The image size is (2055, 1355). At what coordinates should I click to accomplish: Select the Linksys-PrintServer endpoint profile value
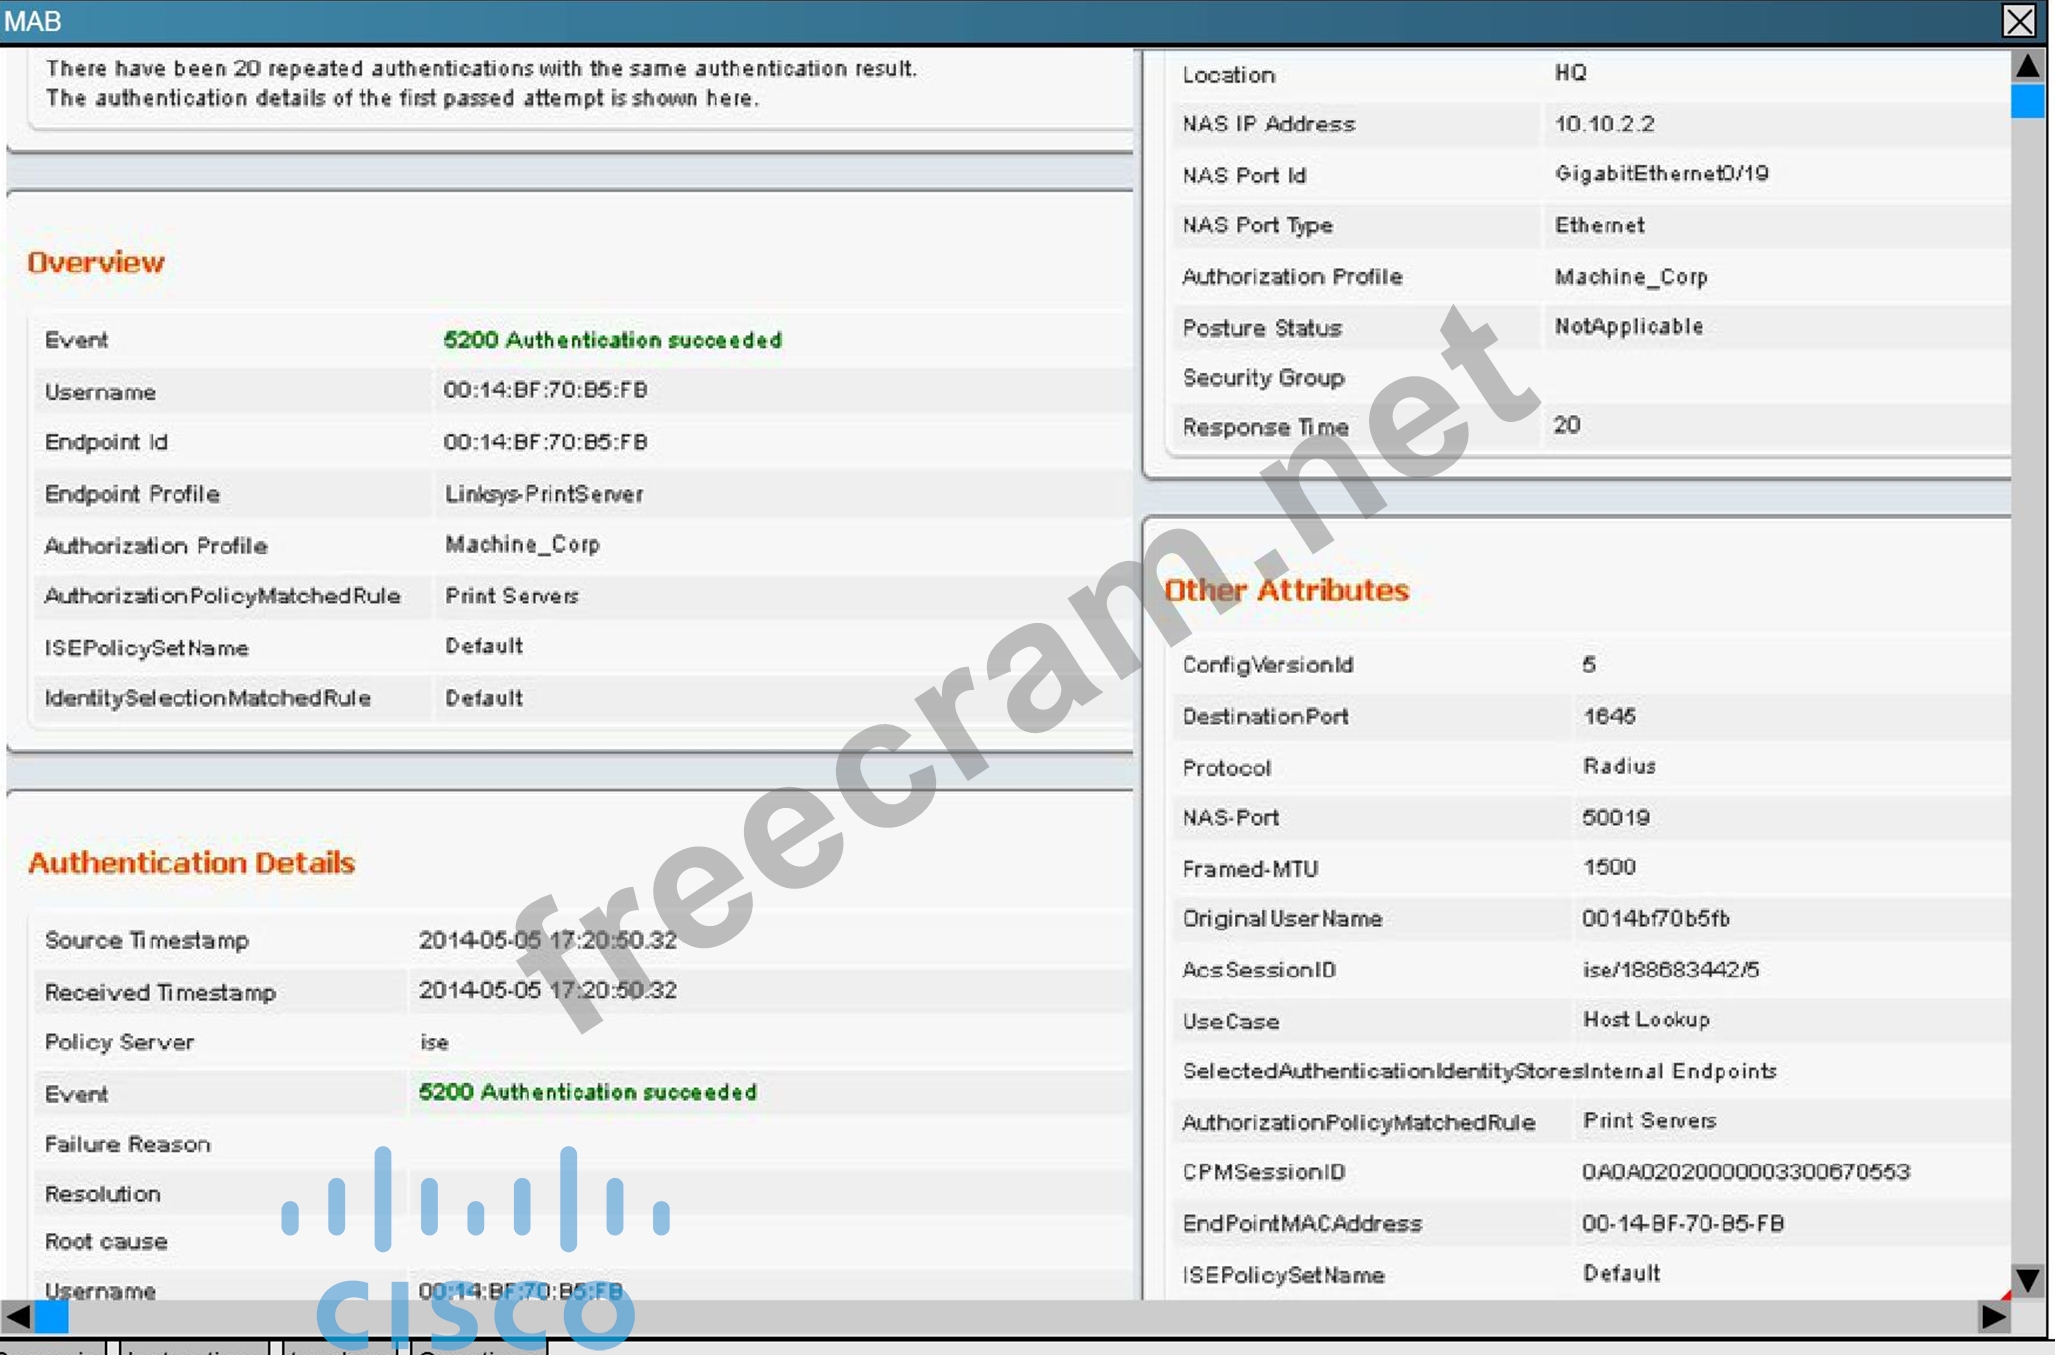click(x=544, y=494)
